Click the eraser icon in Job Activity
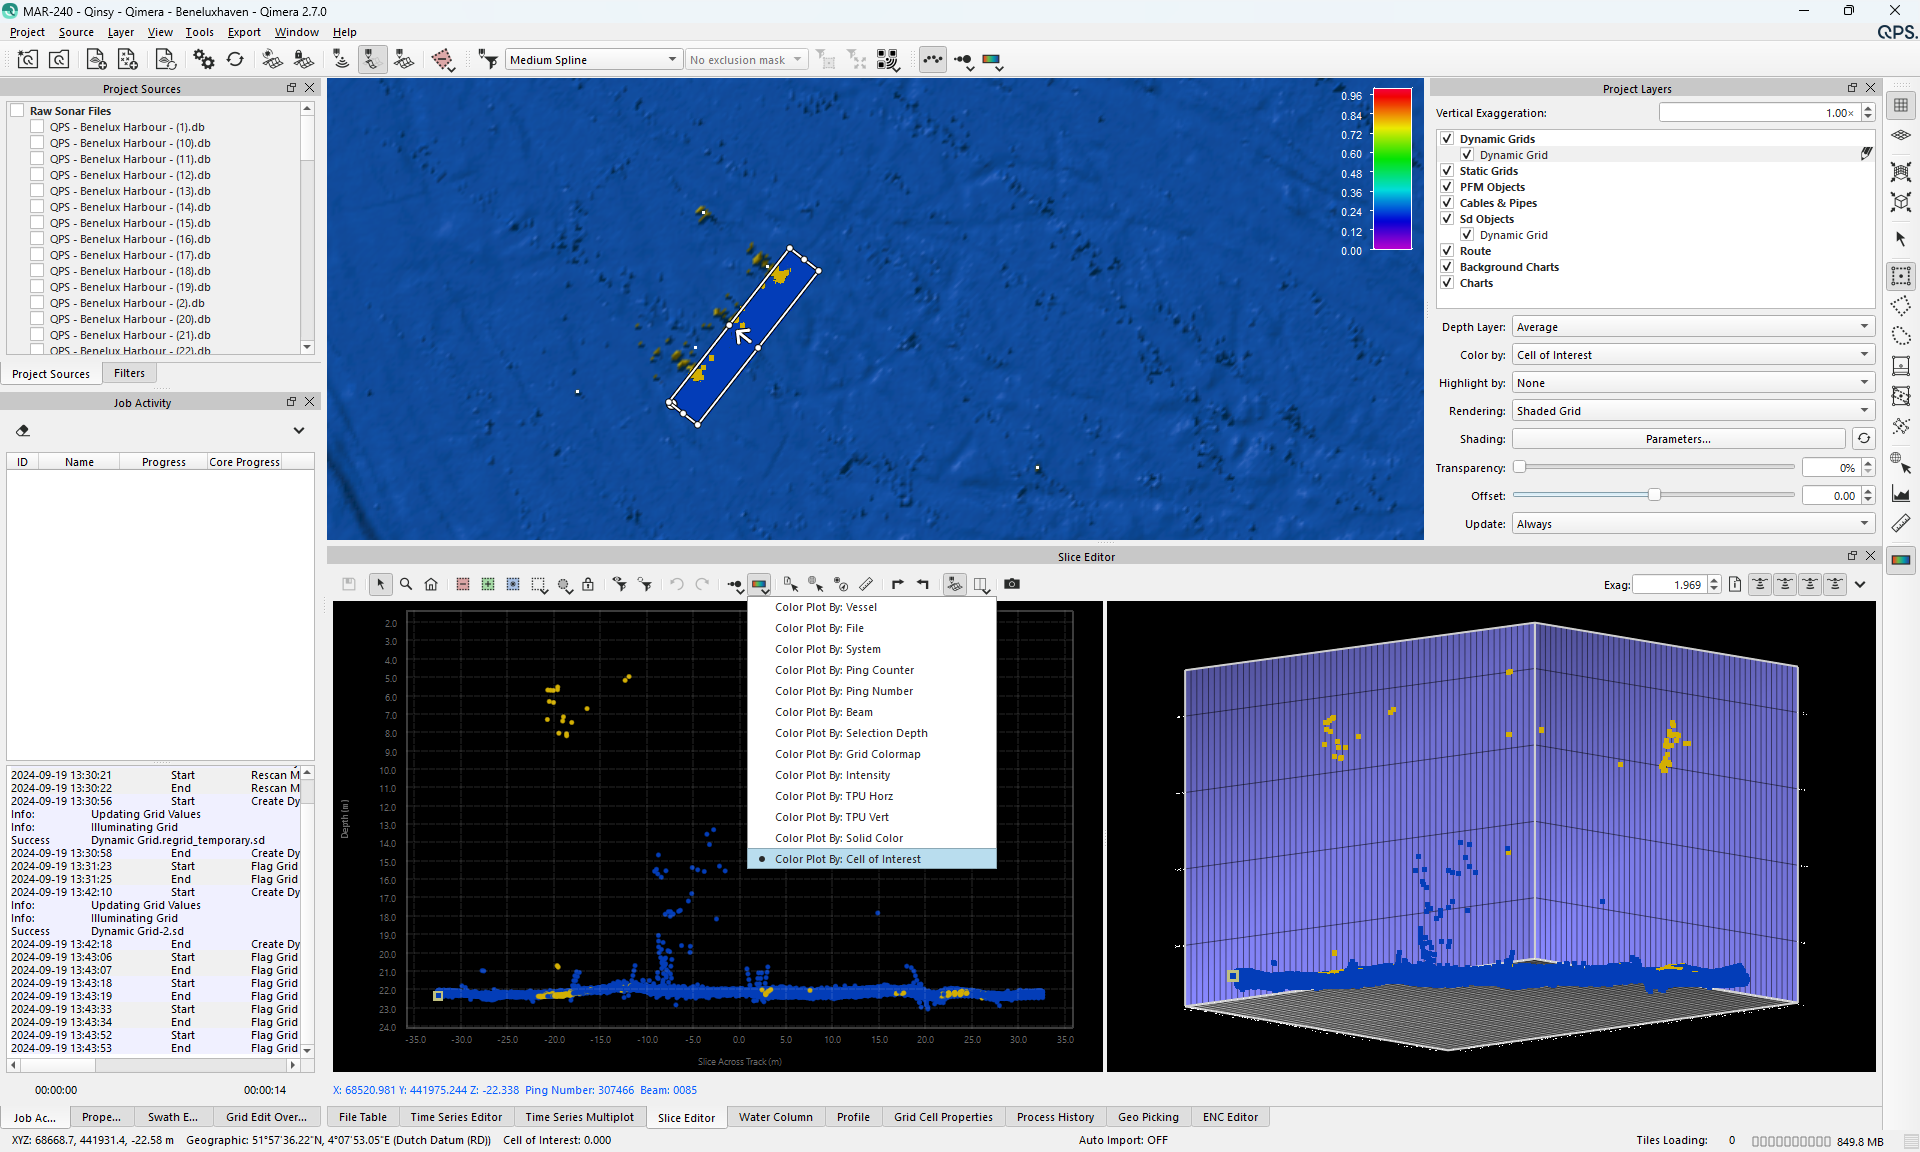The image size is (1920, 1152). [23, 431]
